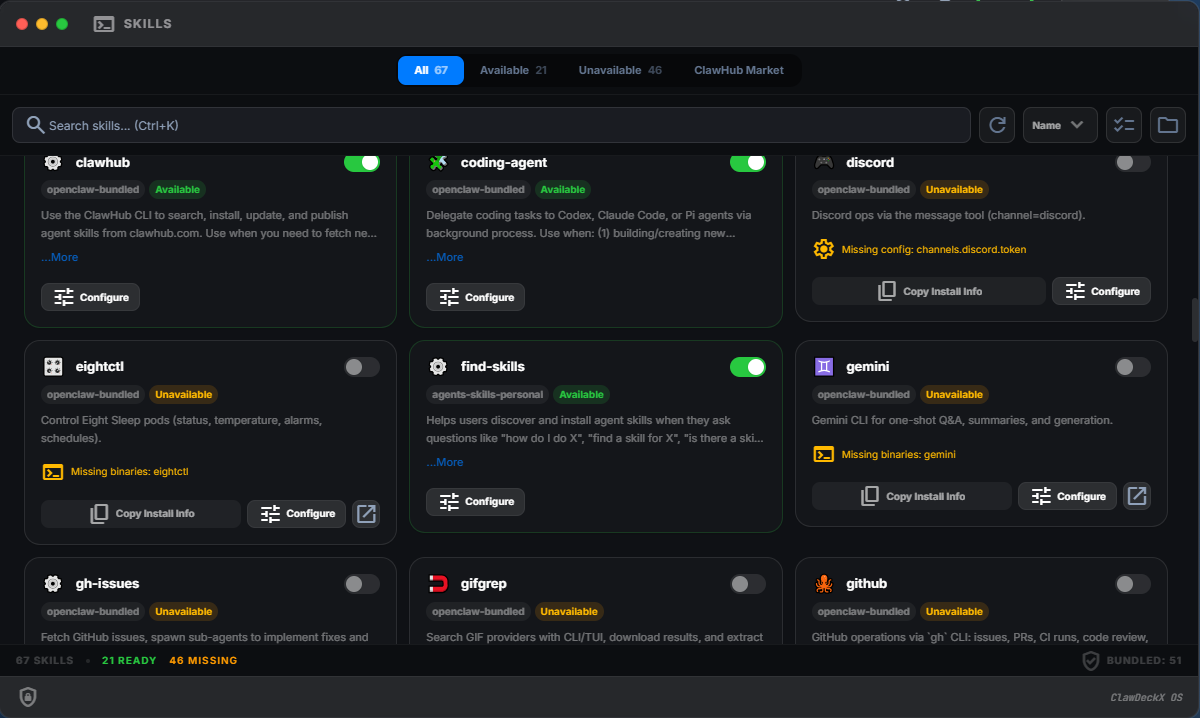Click the gifgrep skill icon
Viewport: 1200px width, 718px height.
point(438,584)
